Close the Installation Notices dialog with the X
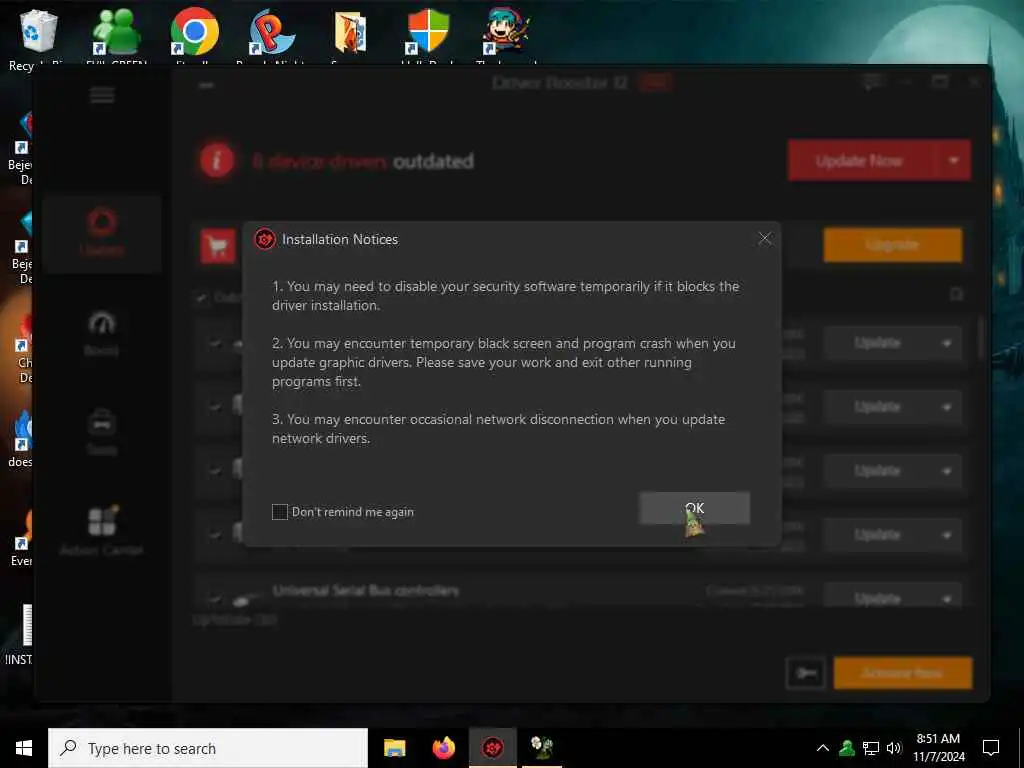1024x768 pixels. 765,239
